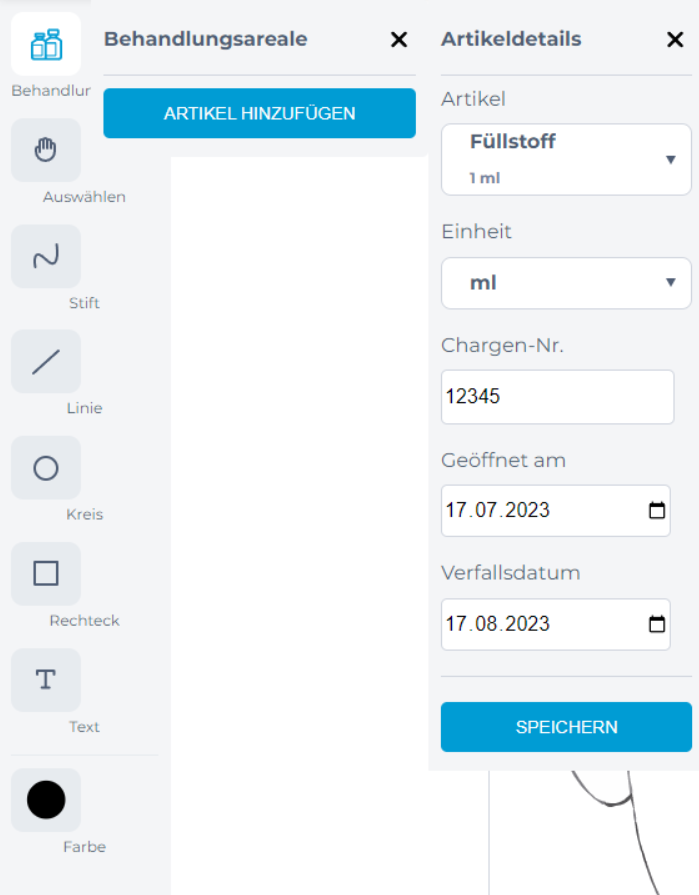The image size is (699, 895).
Task: Close the Artikeldetails panel
Action: pyautogui.click(x=675, y=39)
